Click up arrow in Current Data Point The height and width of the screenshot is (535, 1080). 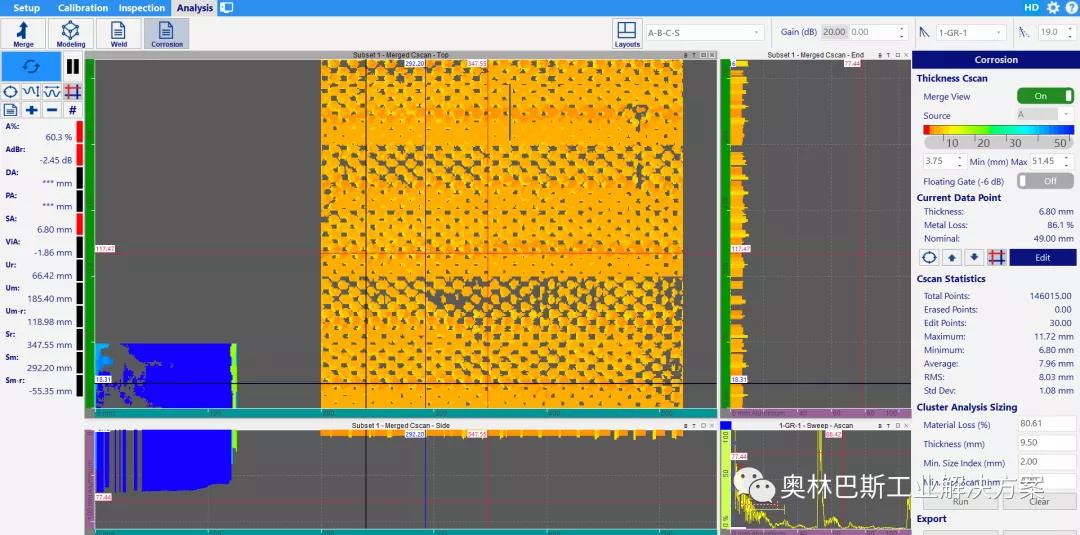(951, 258)
